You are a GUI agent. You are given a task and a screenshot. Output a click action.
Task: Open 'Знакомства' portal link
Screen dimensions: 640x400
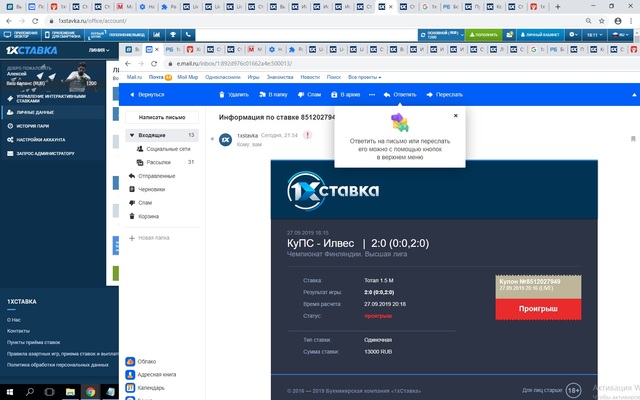[x=280, y=77]
